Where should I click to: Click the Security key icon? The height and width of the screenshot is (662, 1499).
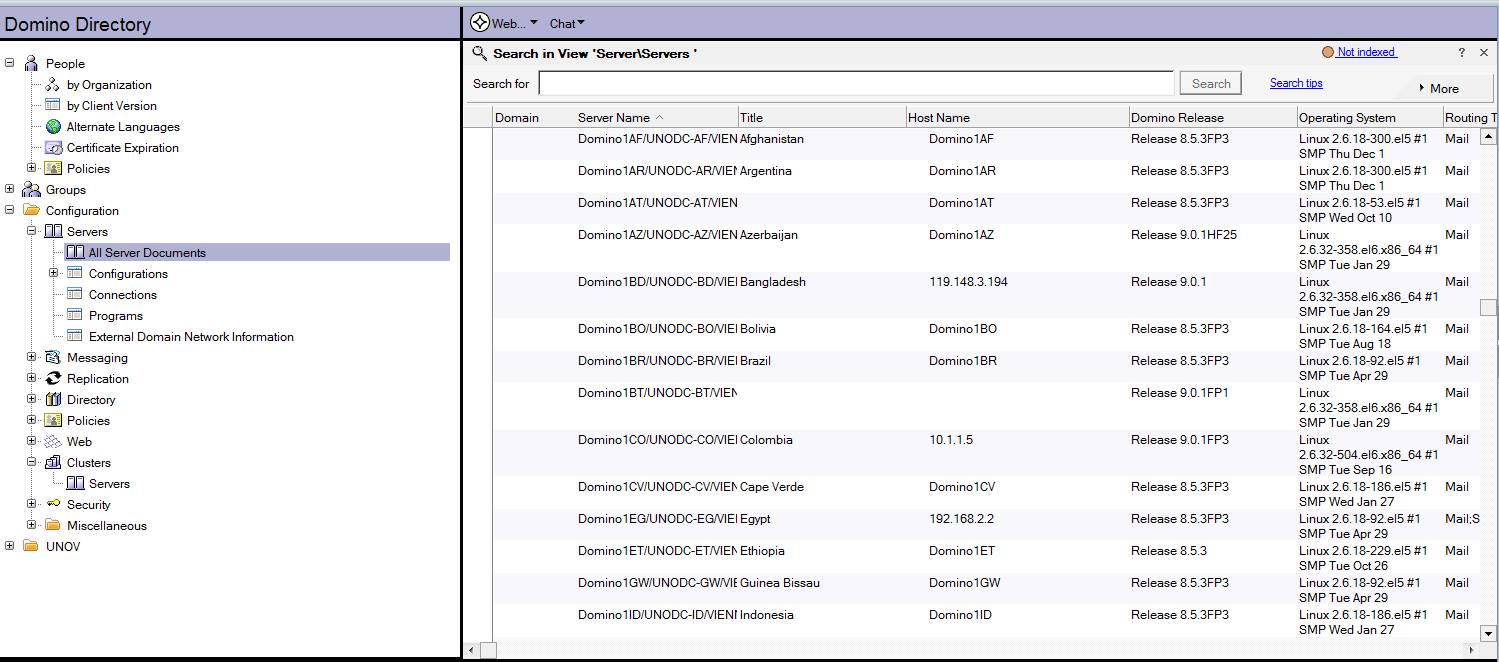pyautogui.click(x=53, y=505)
